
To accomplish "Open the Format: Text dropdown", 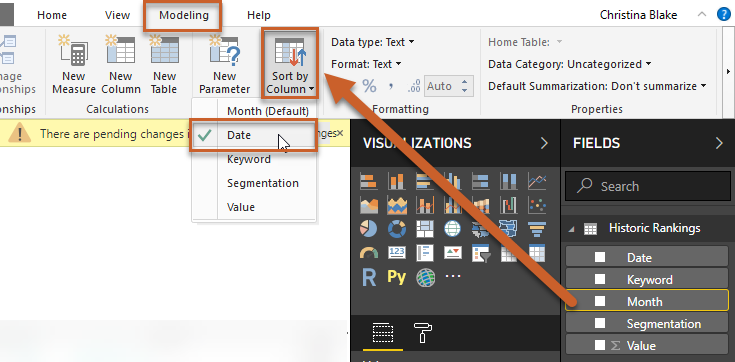I will tap(366, 64).
